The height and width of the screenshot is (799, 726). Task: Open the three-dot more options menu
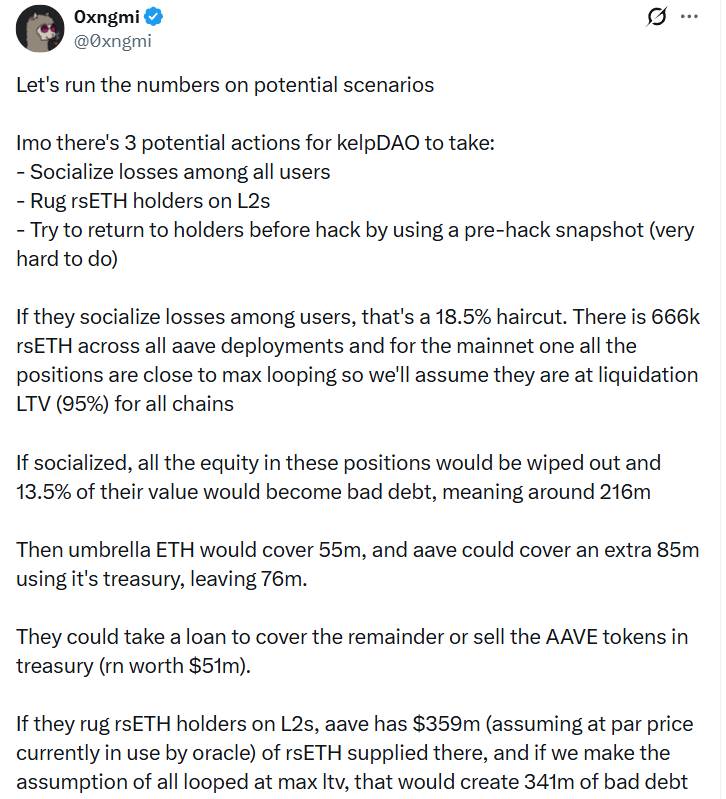click(689, 17)
